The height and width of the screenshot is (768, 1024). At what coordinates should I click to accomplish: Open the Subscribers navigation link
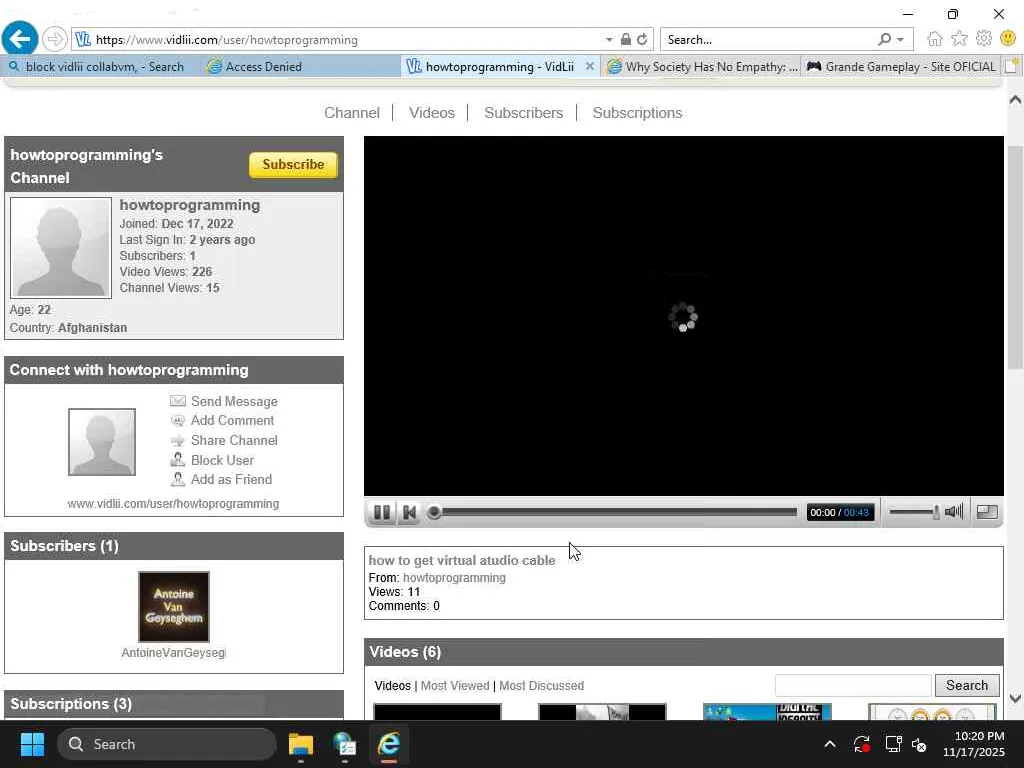[523, 112]
